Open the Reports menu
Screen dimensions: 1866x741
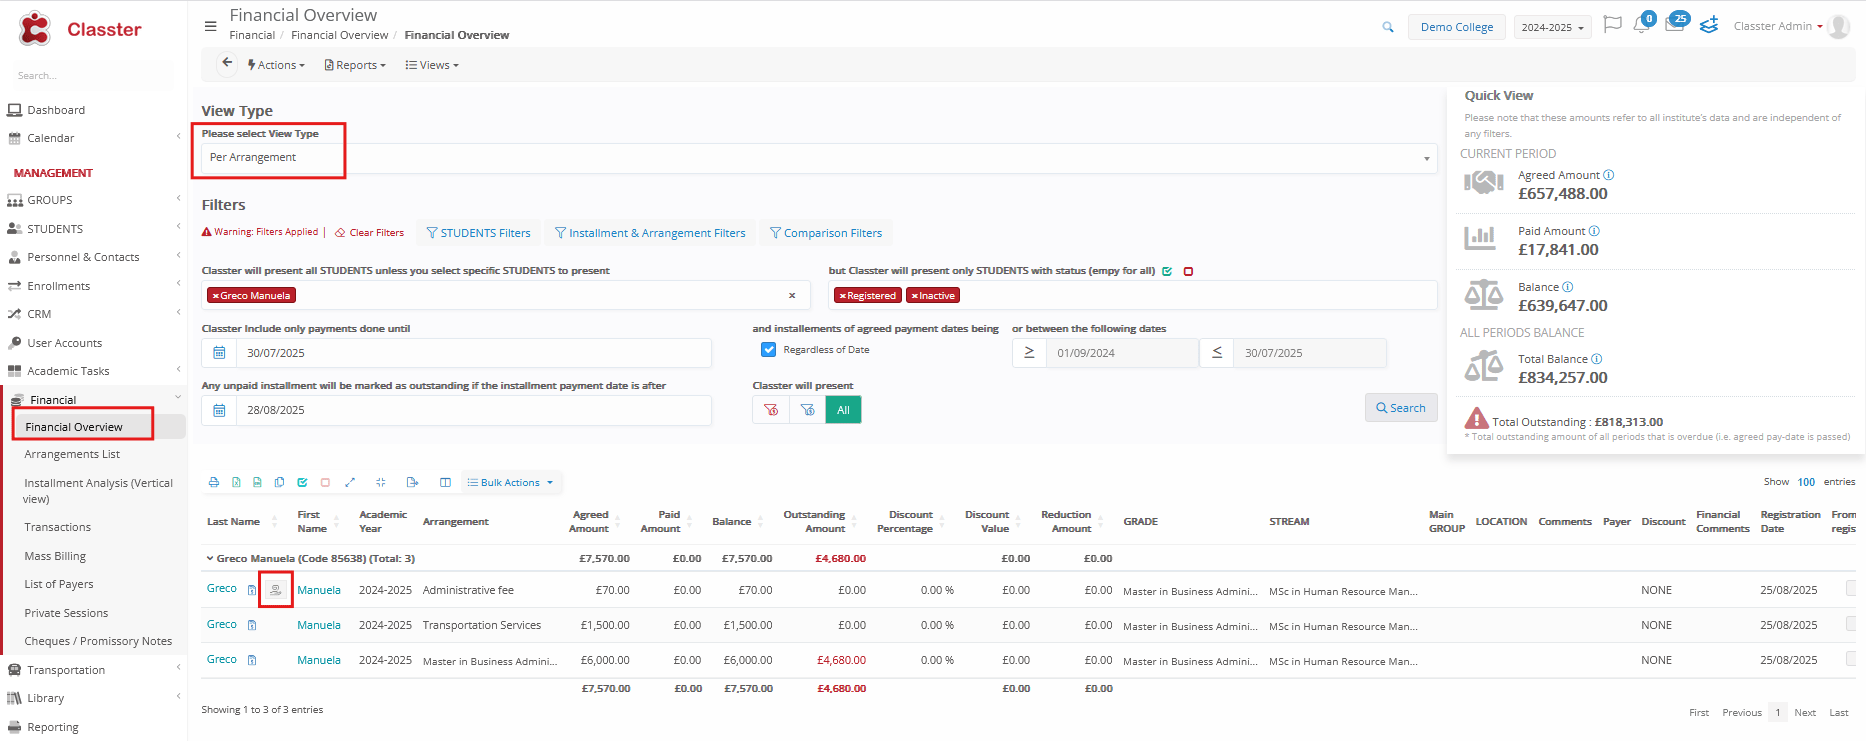click(x=355, y=65)
